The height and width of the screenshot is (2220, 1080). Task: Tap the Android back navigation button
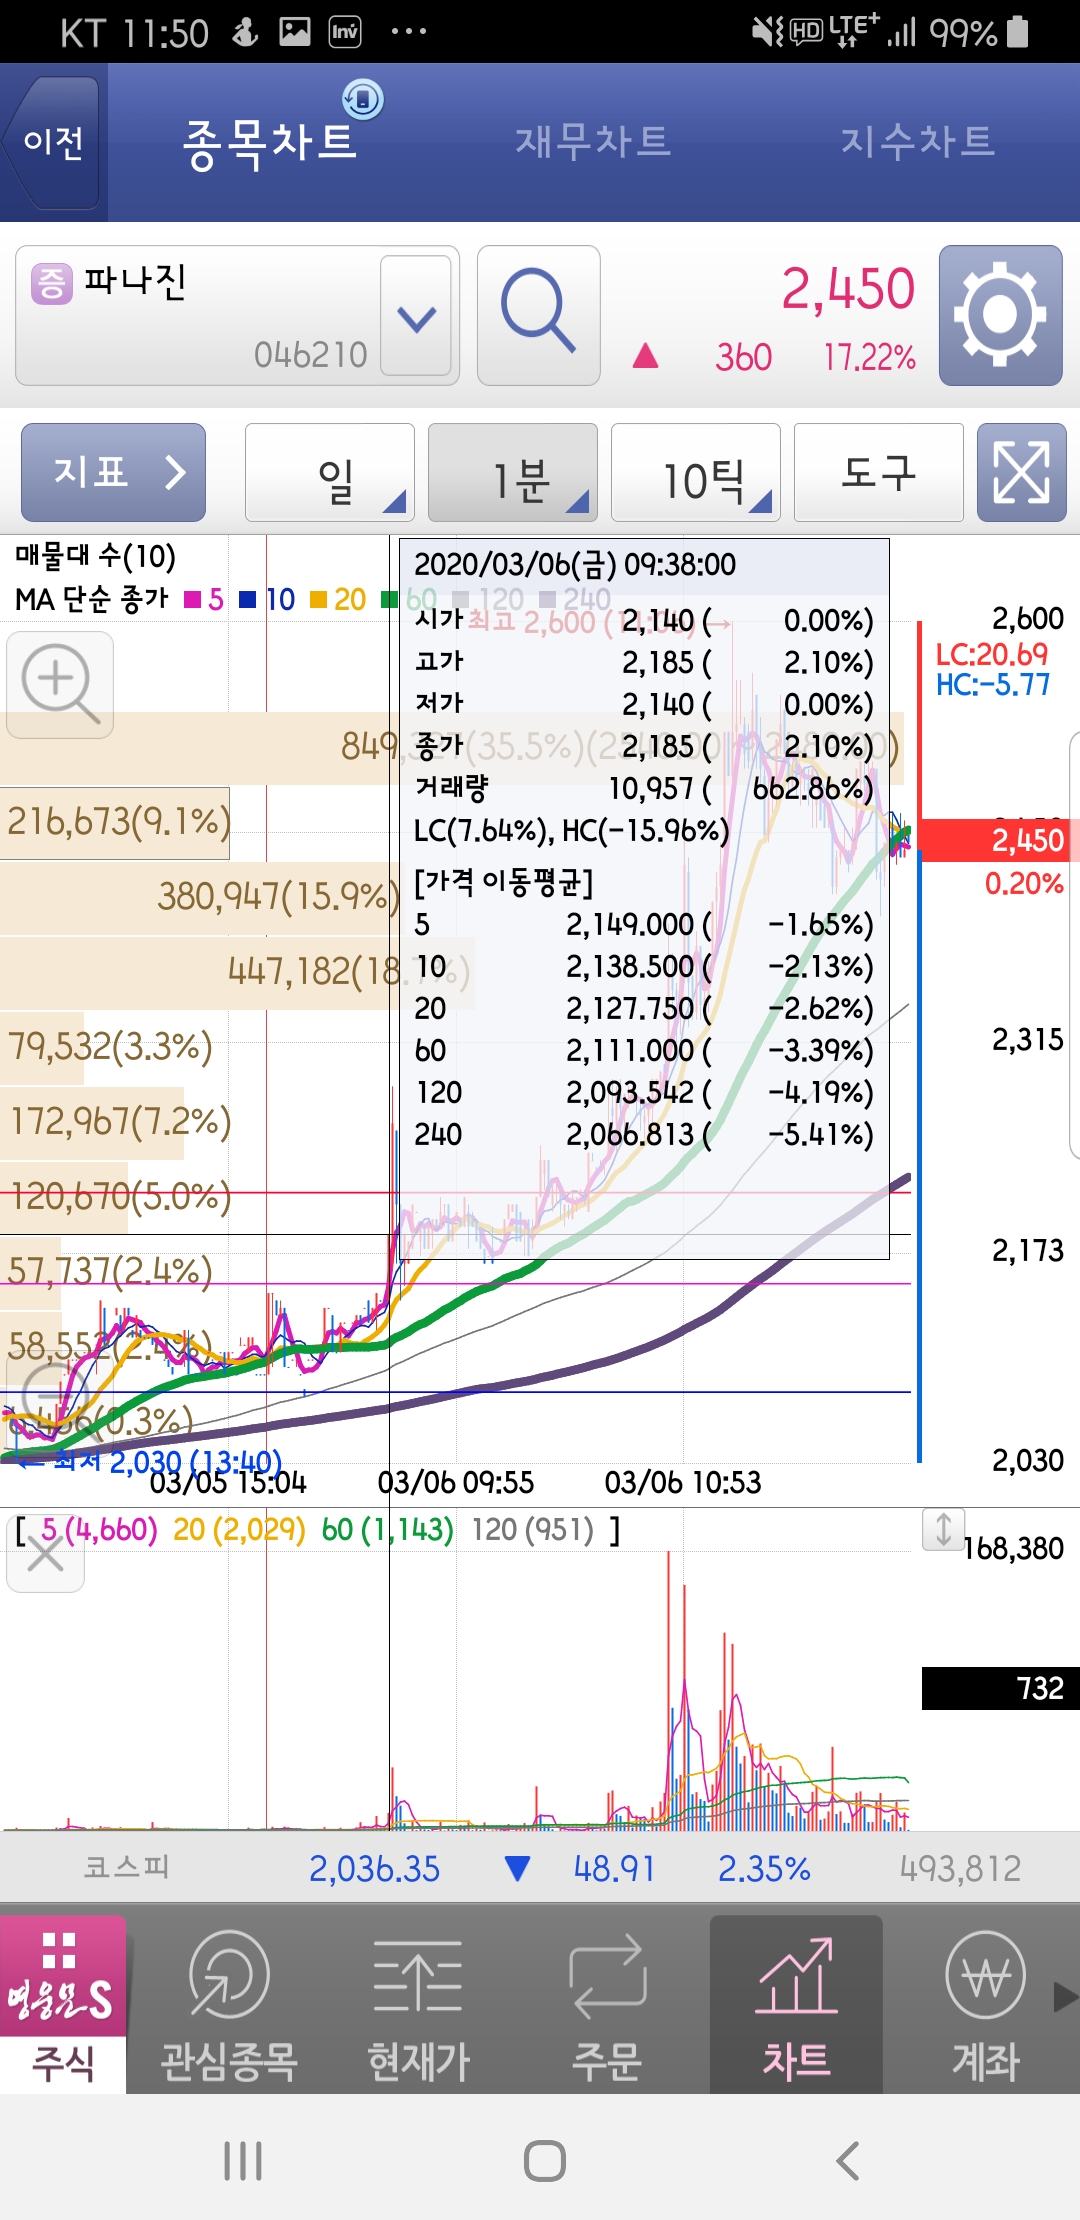pyautogui.click(x=847, y=2161)
